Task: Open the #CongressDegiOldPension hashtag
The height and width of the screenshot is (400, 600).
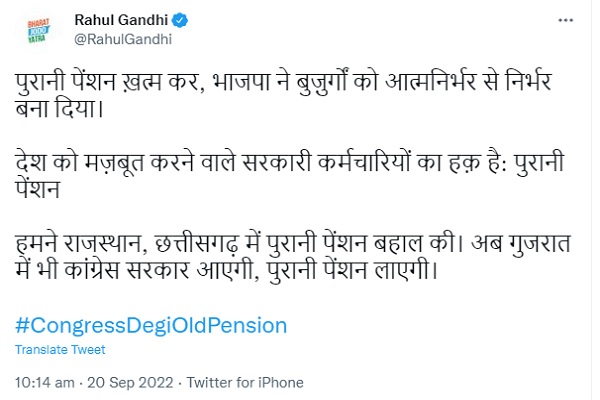Action: (152, 325)
